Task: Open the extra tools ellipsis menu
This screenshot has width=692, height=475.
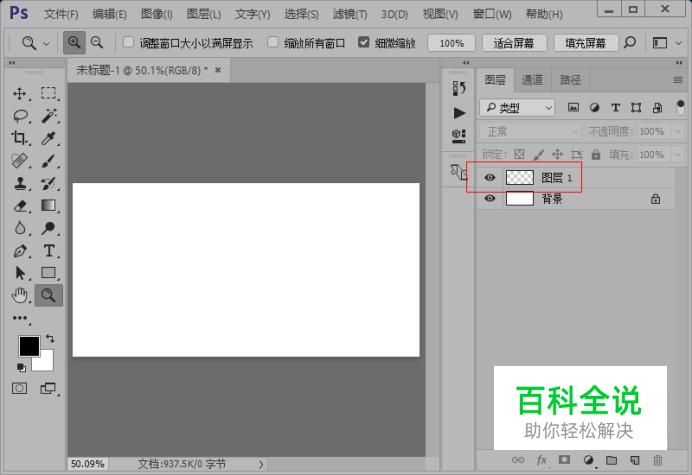Action: click(x=20, y=318)
